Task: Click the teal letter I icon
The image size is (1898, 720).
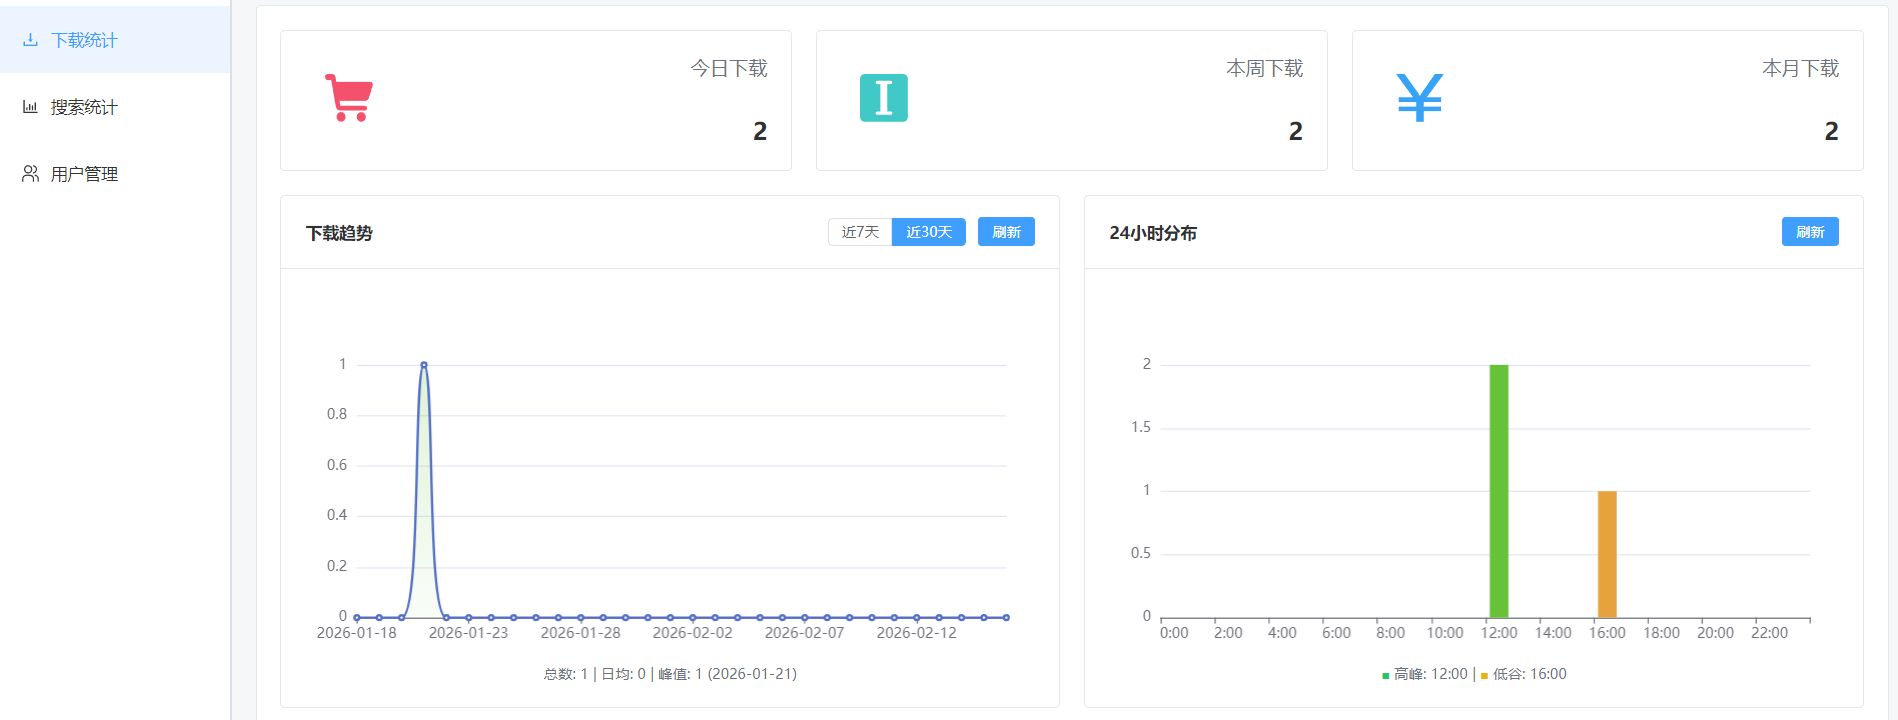Action: click(883, 98)
